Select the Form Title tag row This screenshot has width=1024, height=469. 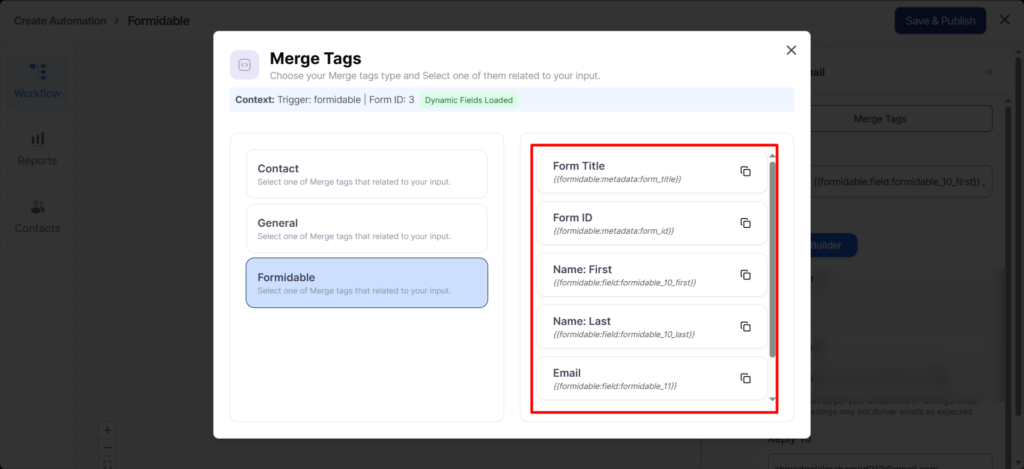tap(640, 172)
